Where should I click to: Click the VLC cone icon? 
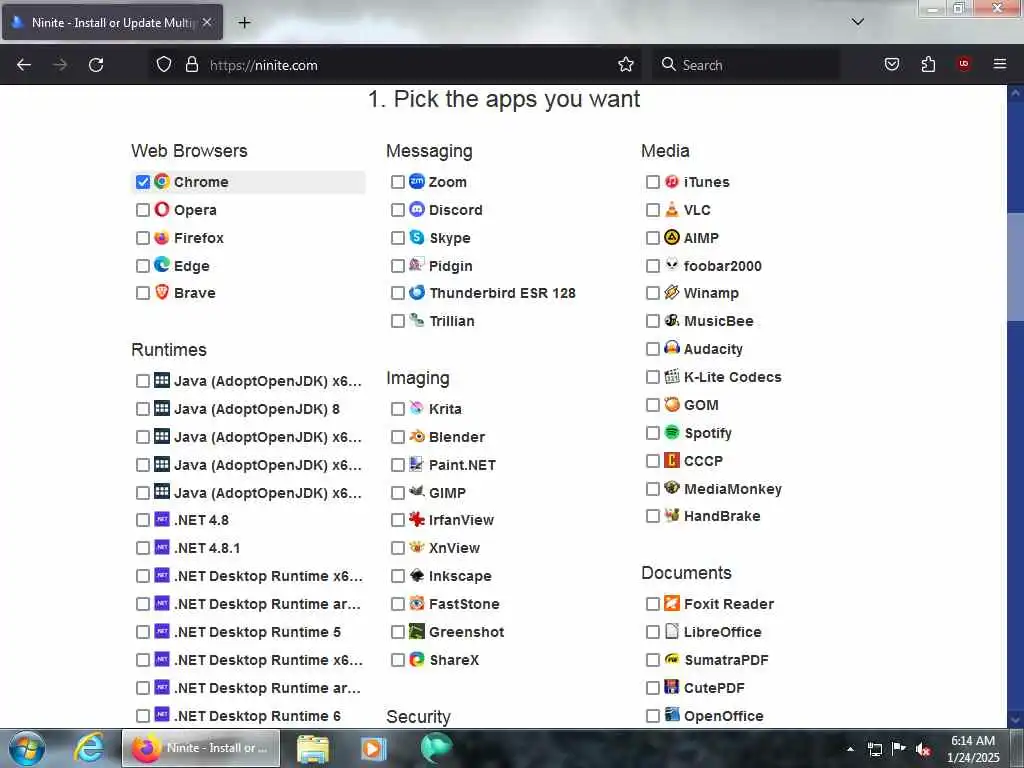pos(671,209)
